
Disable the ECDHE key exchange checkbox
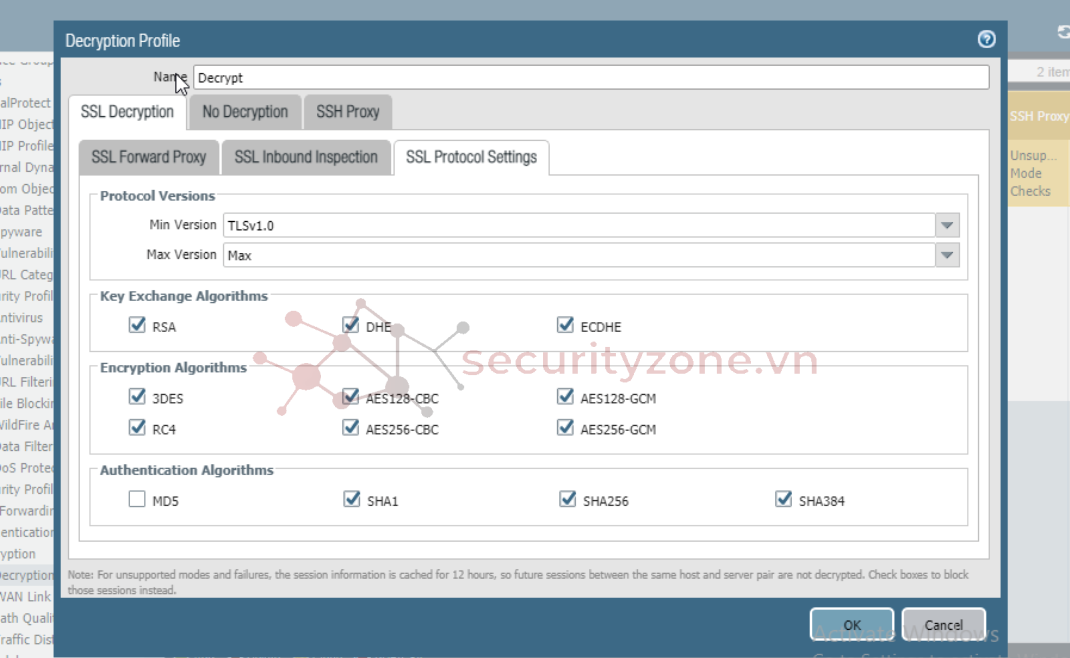[567, 325]
